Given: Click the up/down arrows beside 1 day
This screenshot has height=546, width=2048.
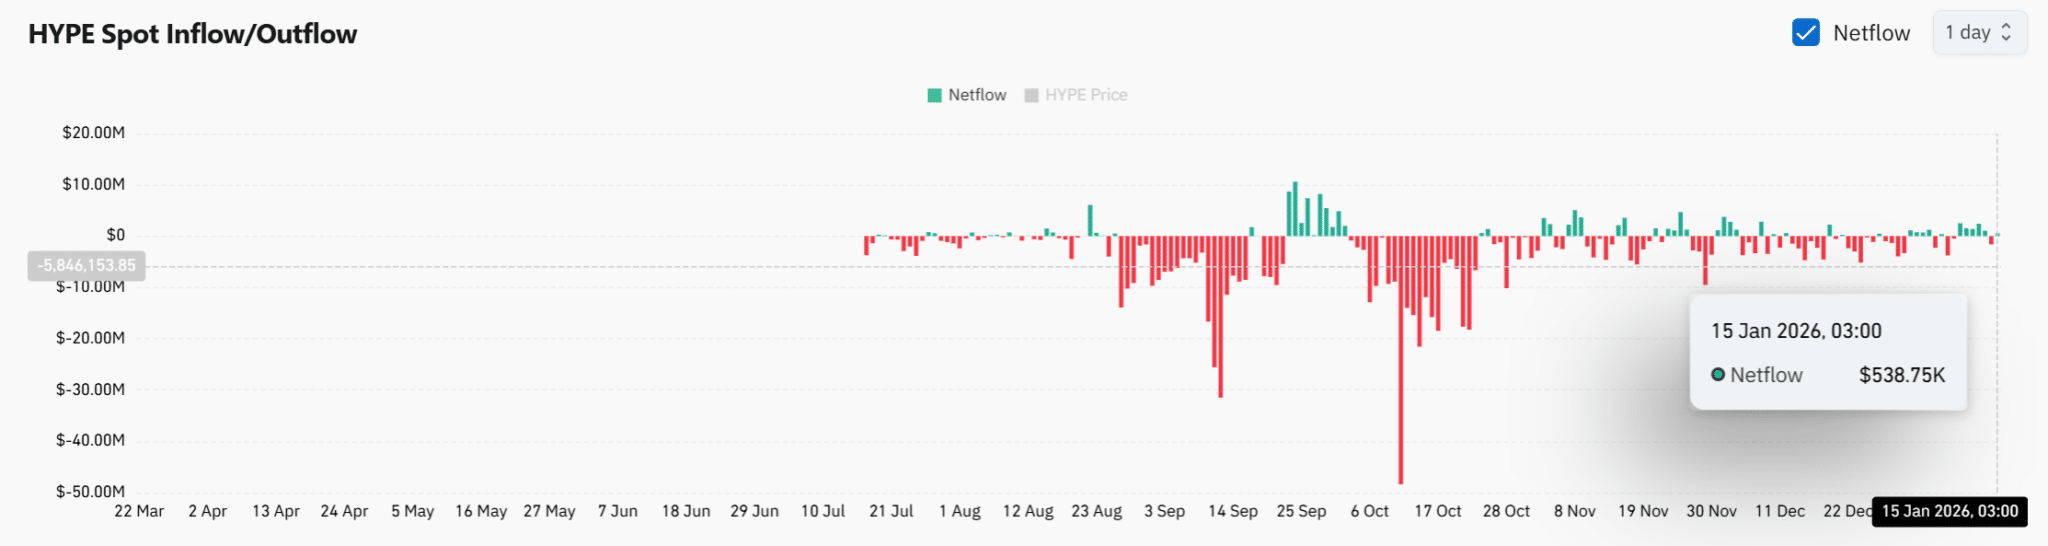Looking at the screenshot, I should 2006,33.
